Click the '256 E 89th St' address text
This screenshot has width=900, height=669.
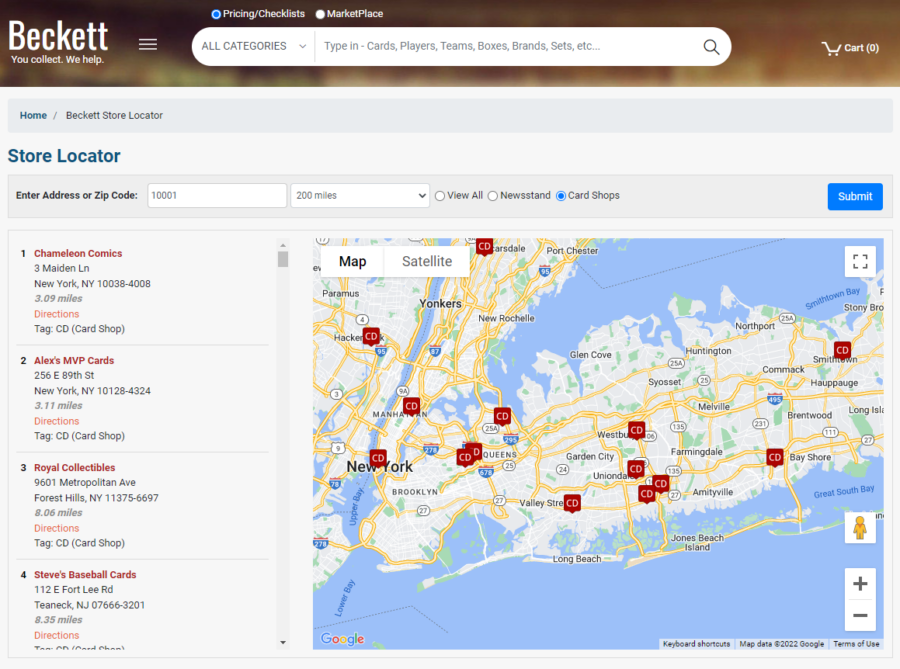click(x=64, y=375)
